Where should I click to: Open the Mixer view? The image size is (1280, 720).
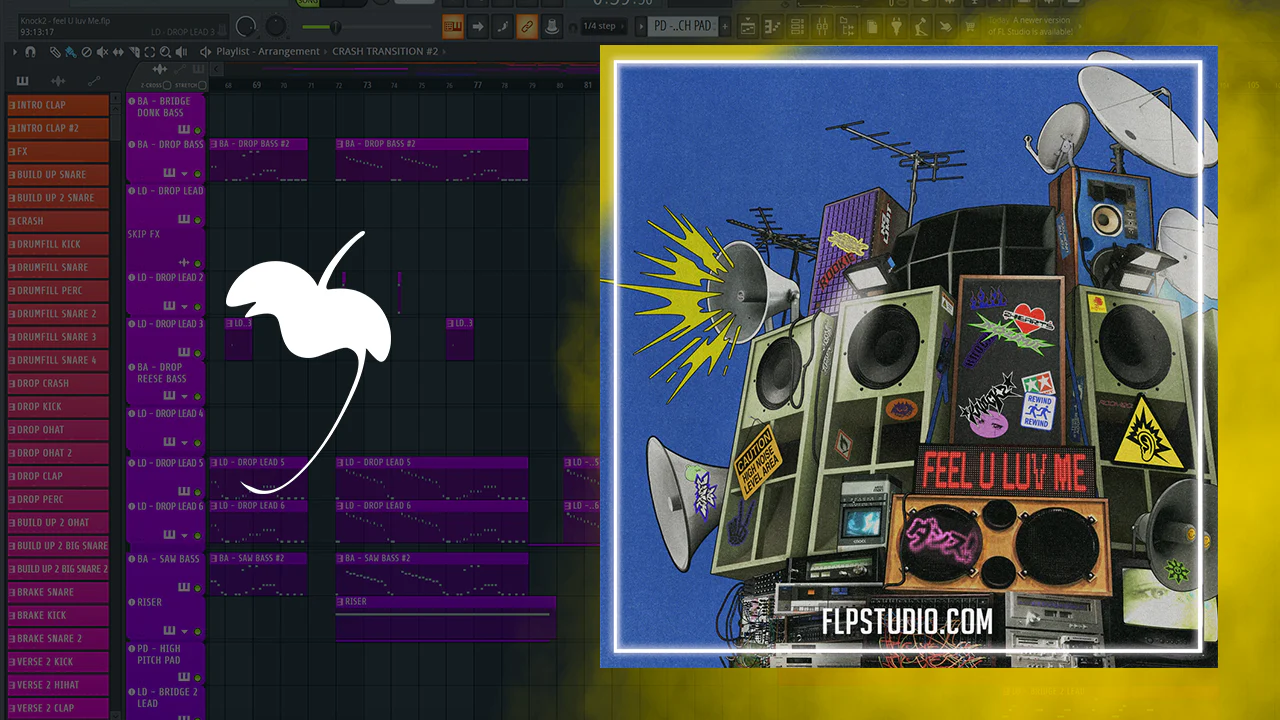(x=822, y=27)
